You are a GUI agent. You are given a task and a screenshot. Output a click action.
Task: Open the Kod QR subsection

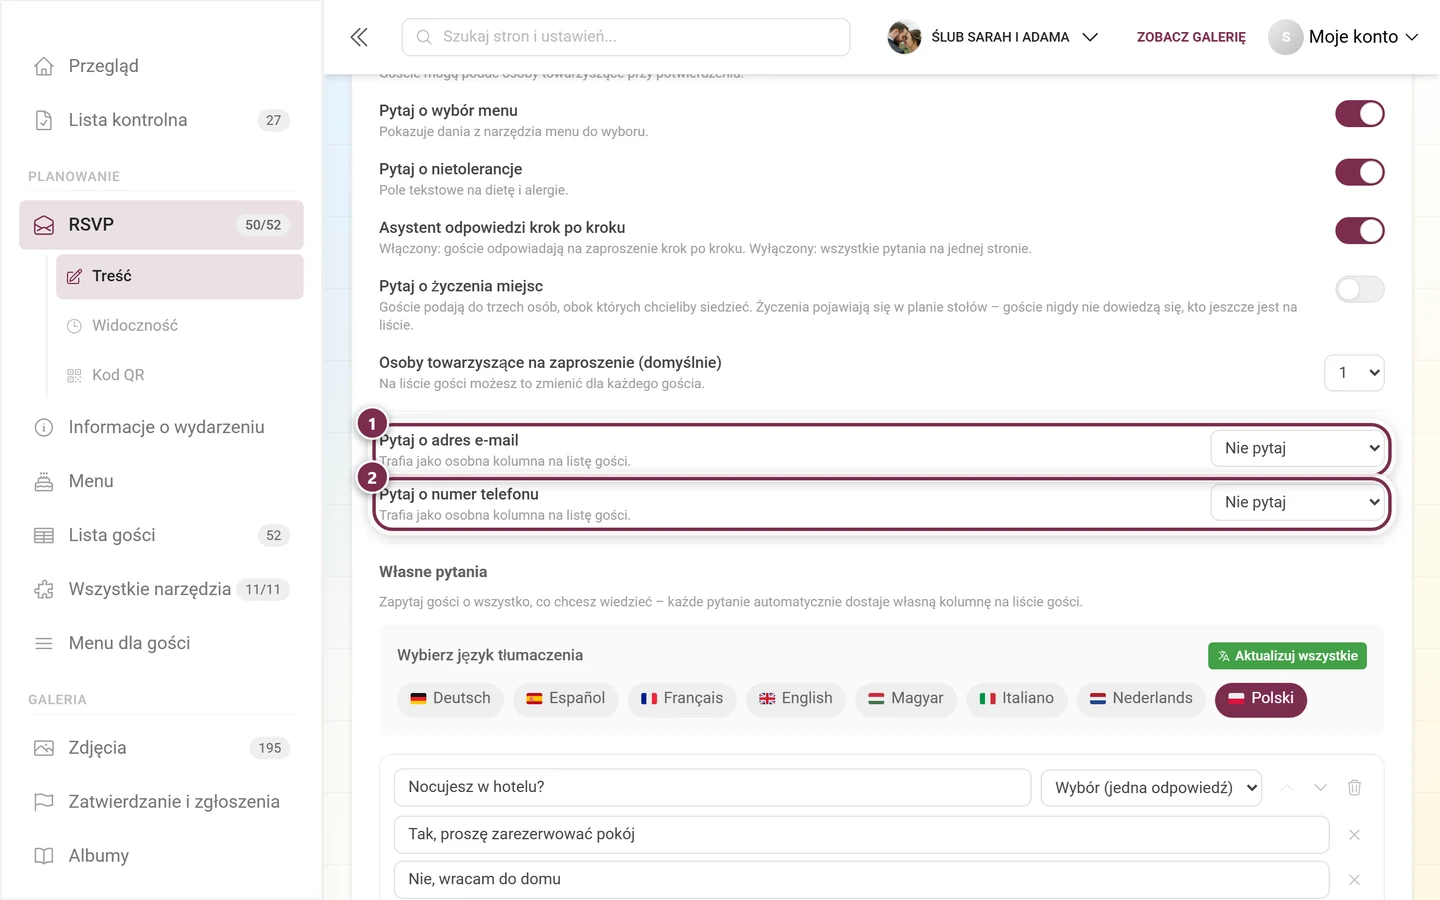pyautogui.click(x=180, y=375)
